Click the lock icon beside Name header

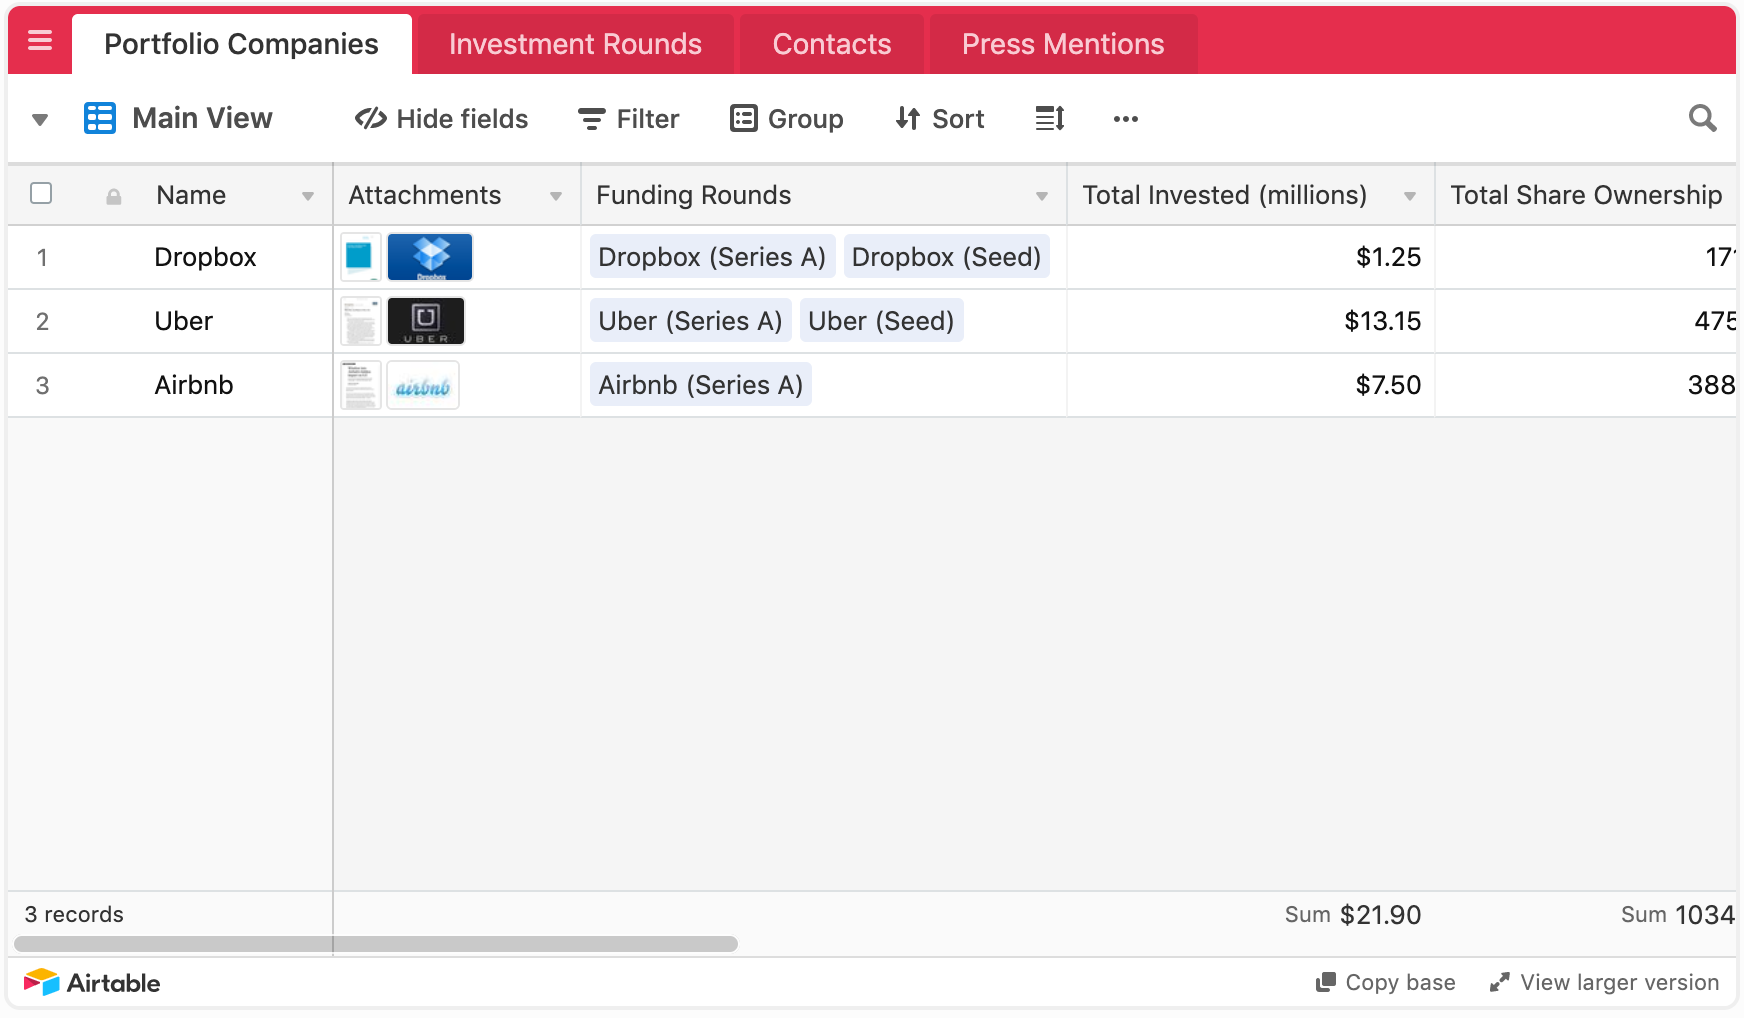114,197
